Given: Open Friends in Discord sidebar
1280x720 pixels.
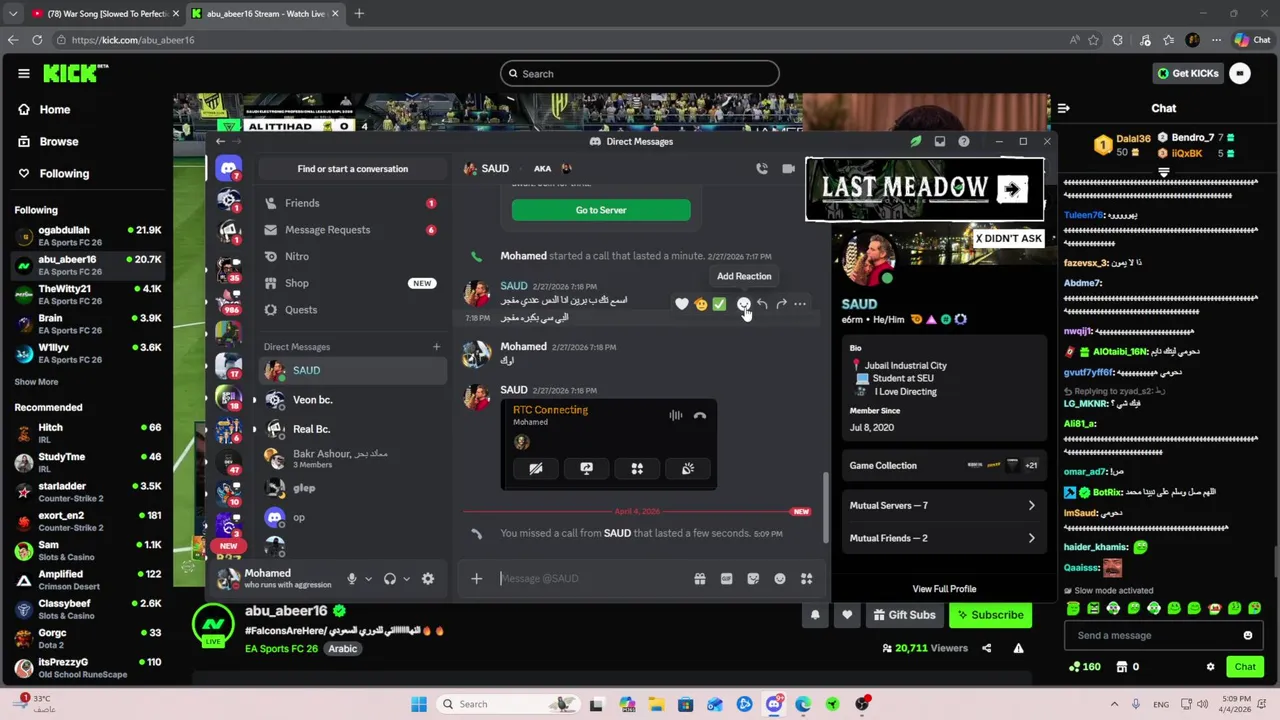Looking at the screenshot, I should coord(351,203).
